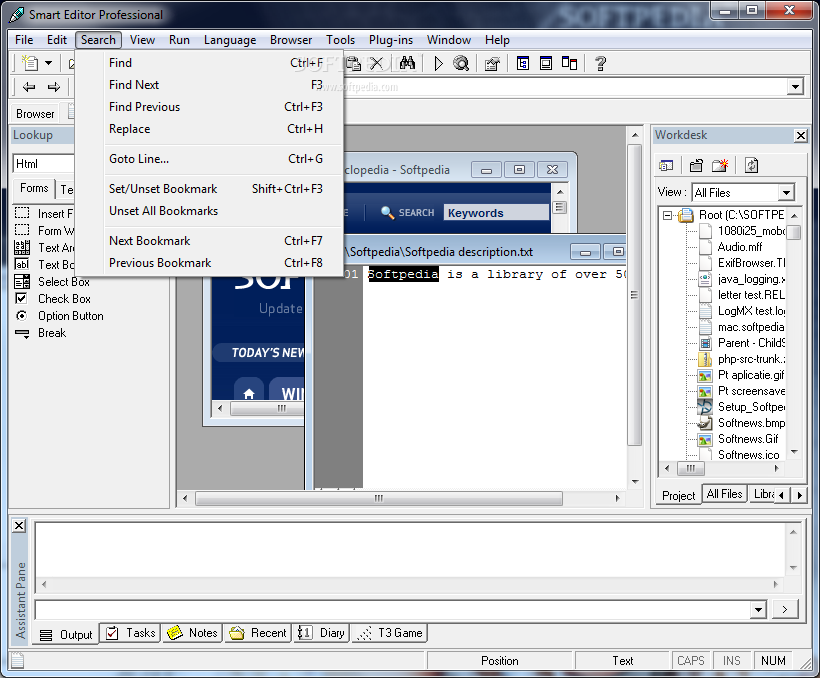Toggle the workdesk panel layout icon
Viewport: 820px width, 678px height.
569,63
